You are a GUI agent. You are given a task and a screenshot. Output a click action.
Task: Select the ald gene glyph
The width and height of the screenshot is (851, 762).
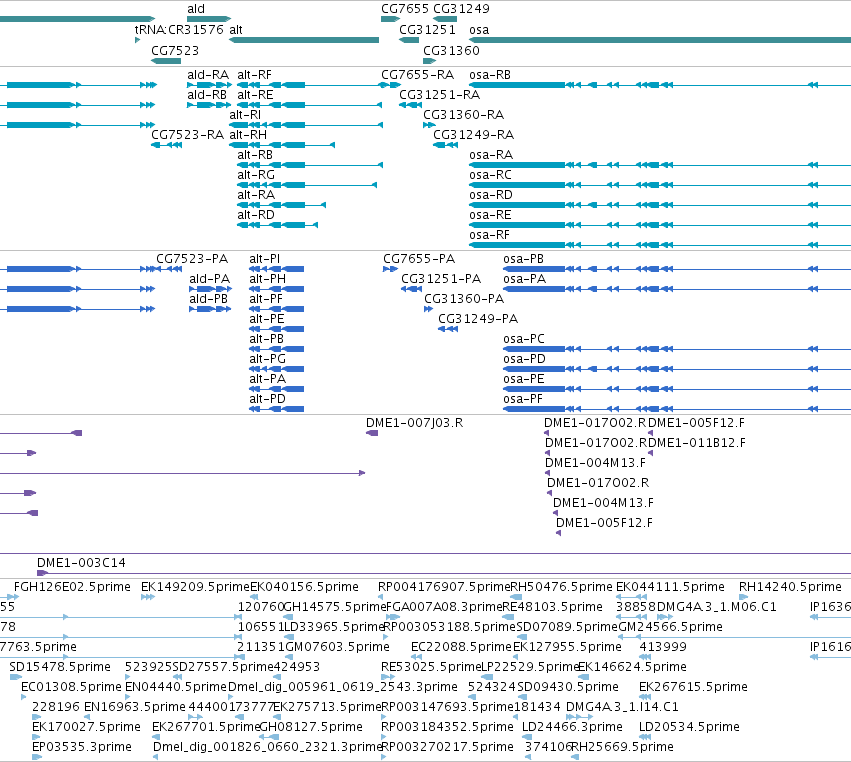(x=209, y=19)
